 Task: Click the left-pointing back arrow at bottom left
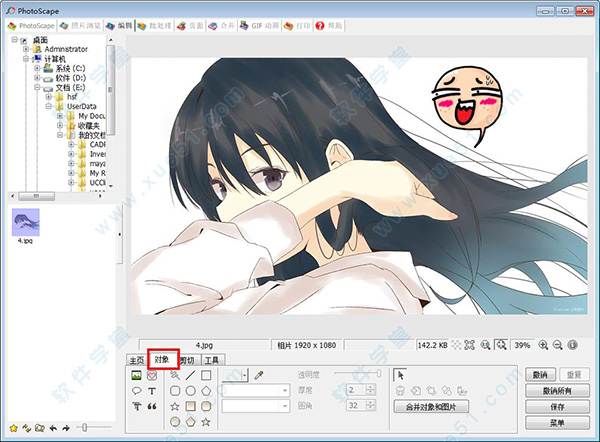pos(53,428)
